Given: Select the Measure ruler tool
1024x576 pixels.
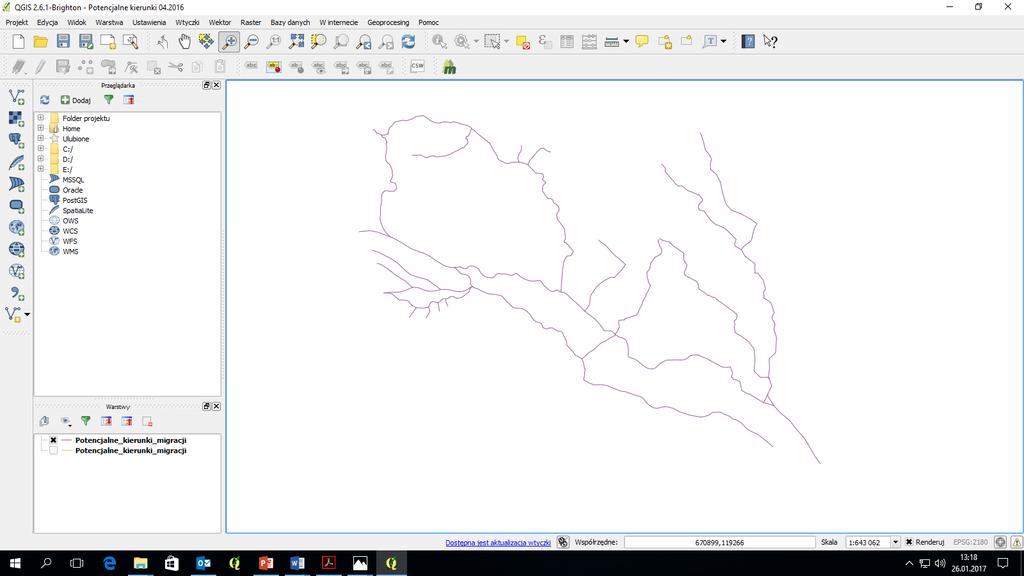Looking at the screenshot, I should point(611,42).
